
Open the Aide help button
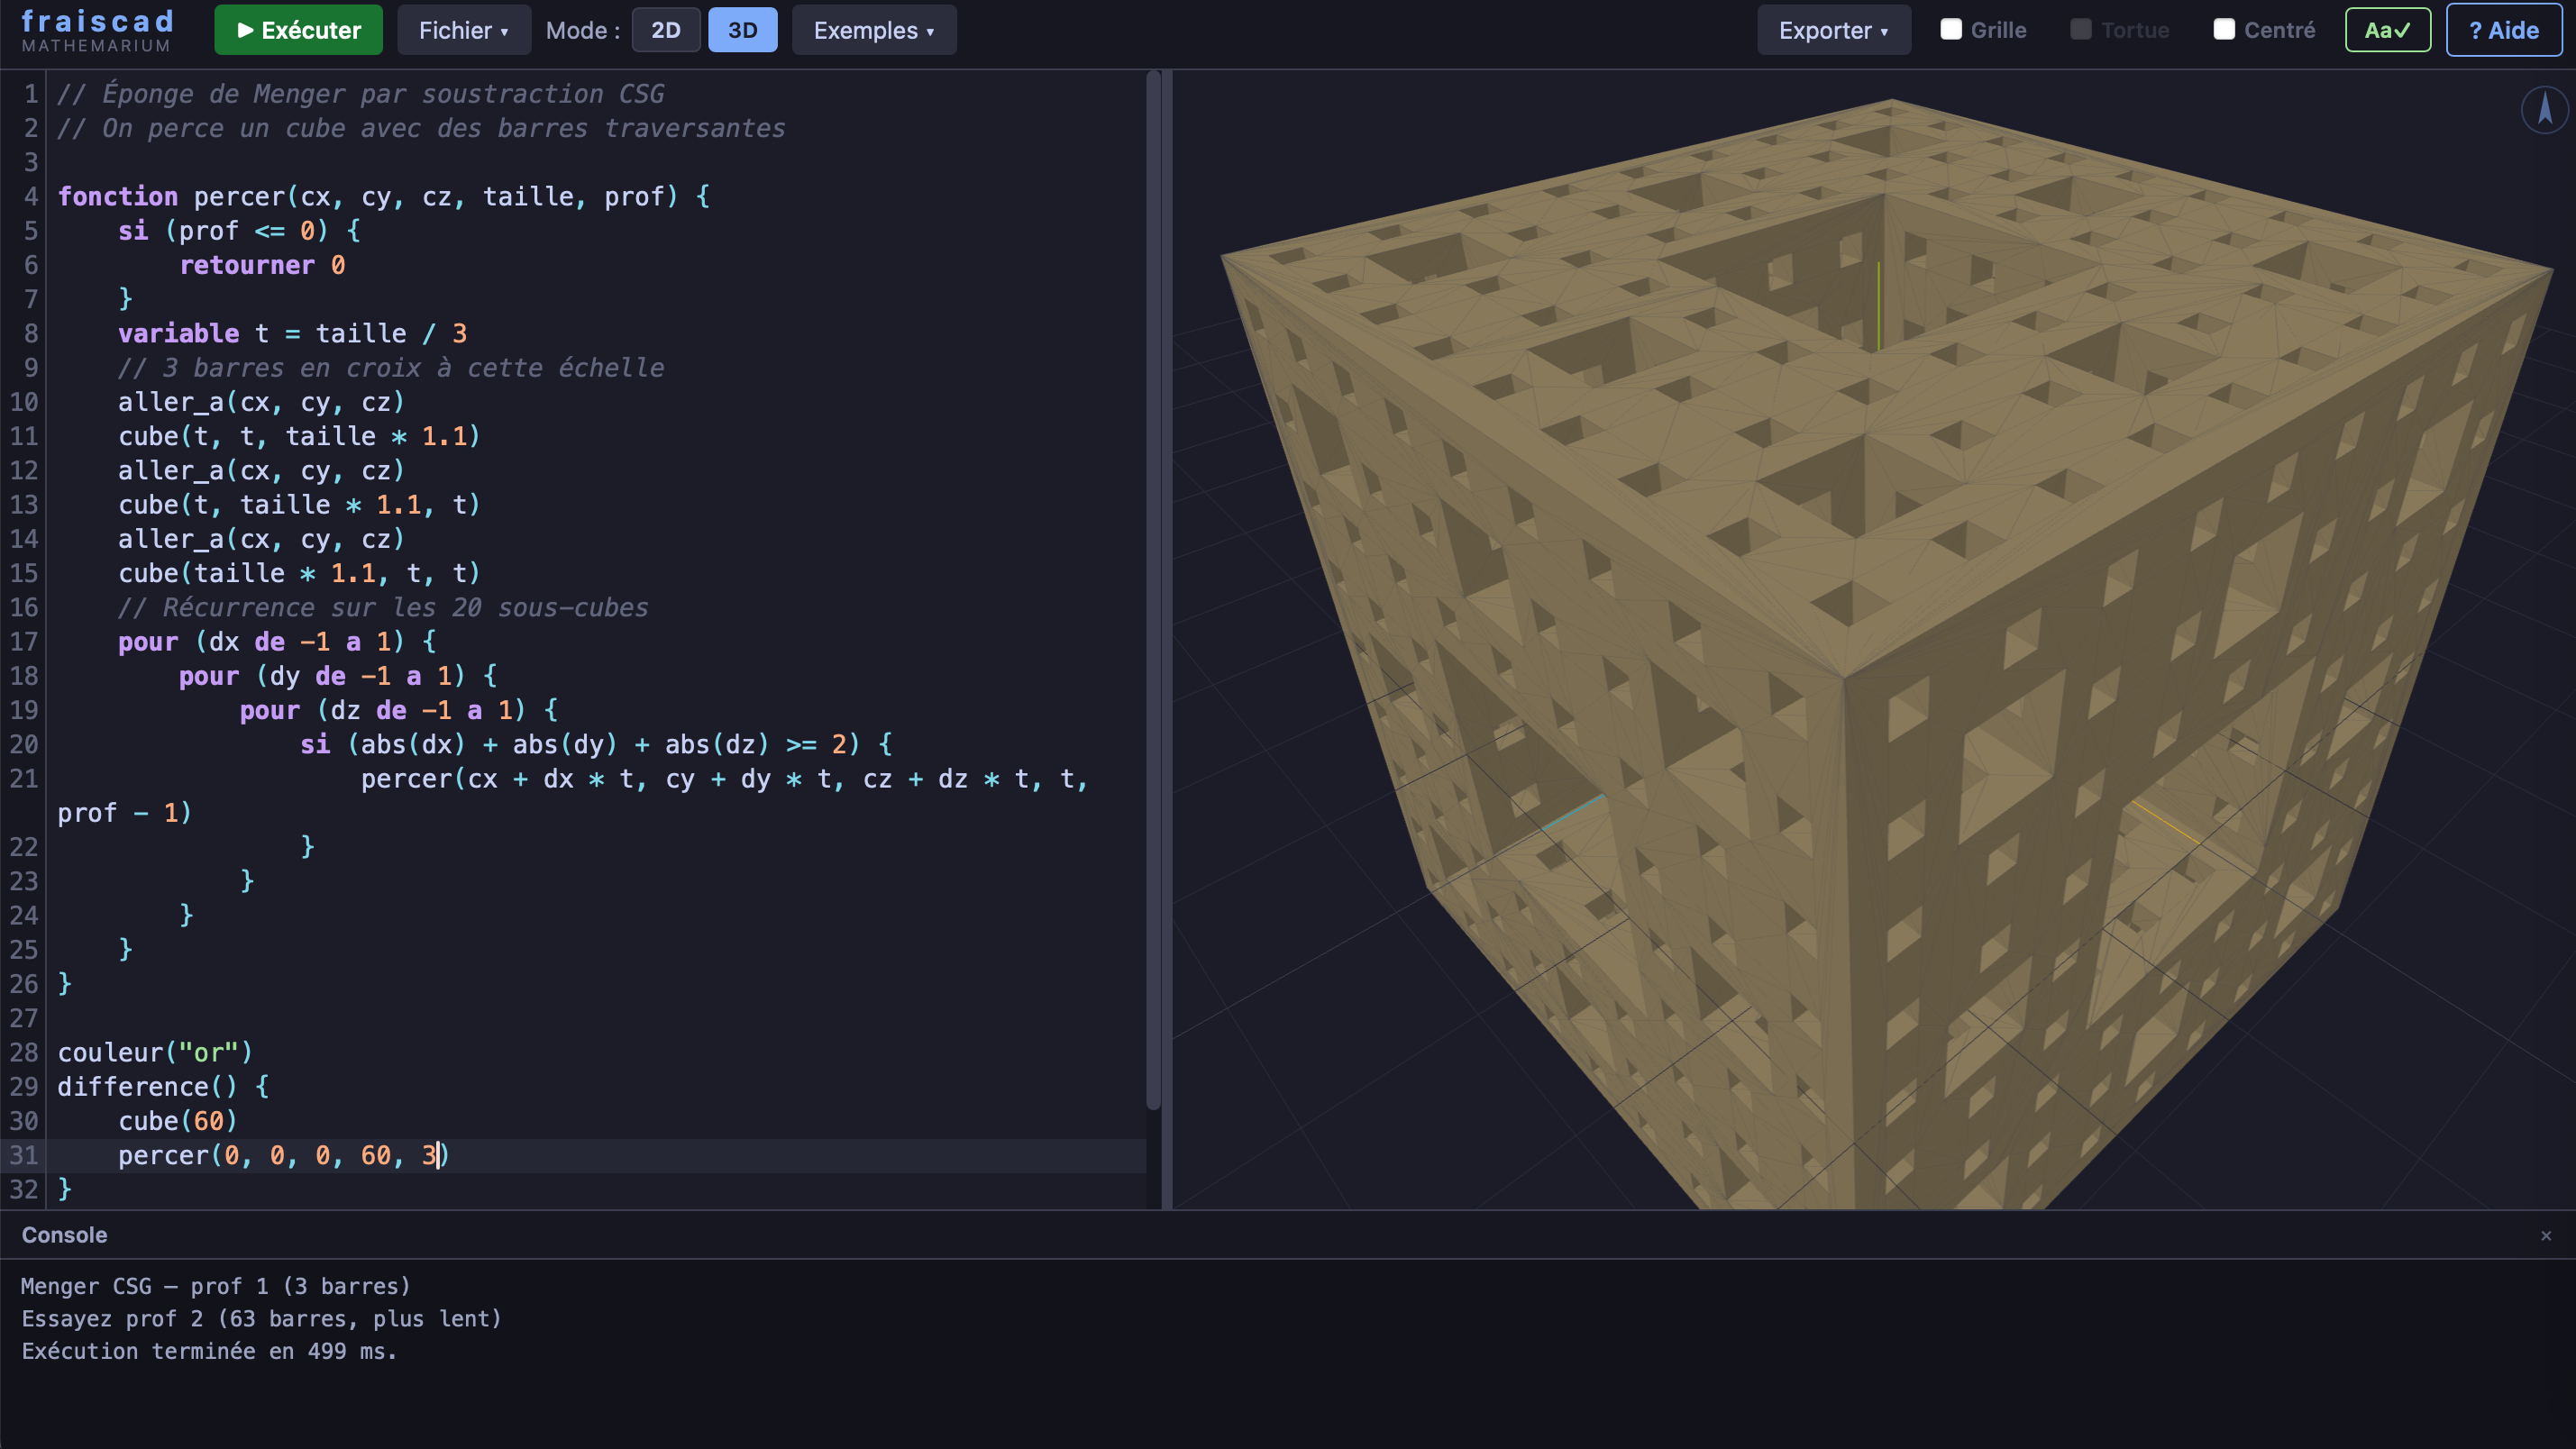coord(2503,30)
